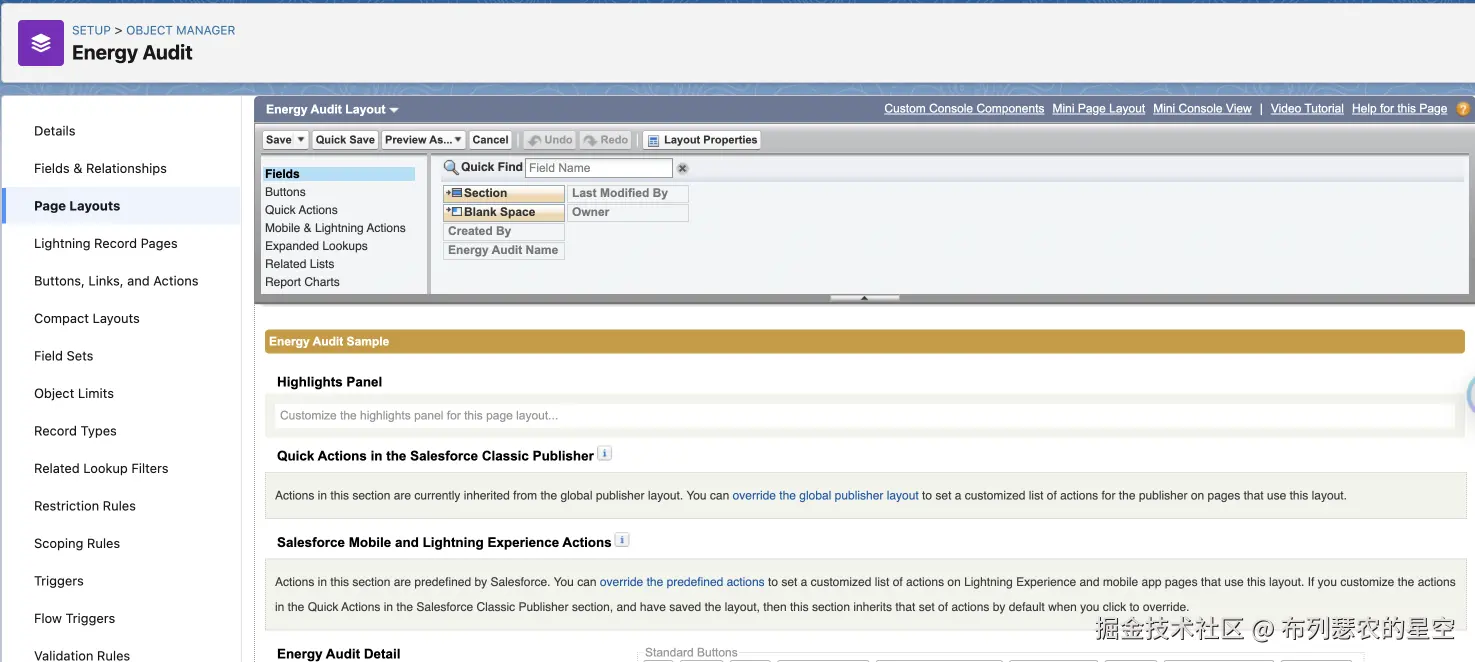Collapse the palette using the bottom handle
The height and width of the screenshot is (662, 1475).
point(864,297)
